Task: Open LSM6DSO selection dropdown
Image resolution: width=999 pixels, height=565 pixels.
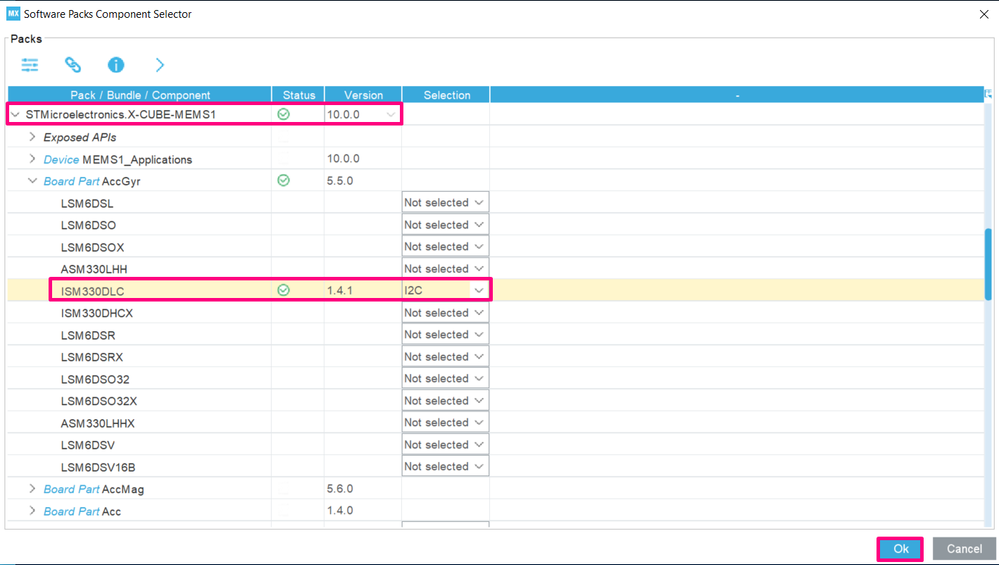Action: (445, 225)
